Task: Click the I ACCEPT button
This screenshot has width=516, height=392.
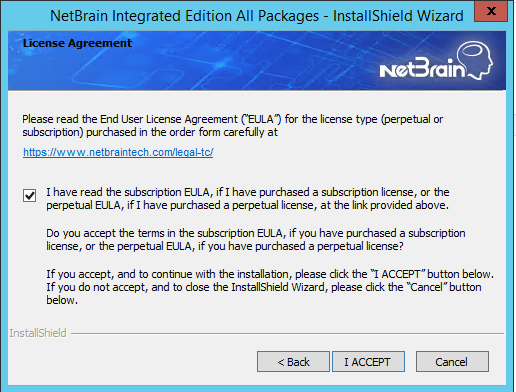Action: point(368,362)
